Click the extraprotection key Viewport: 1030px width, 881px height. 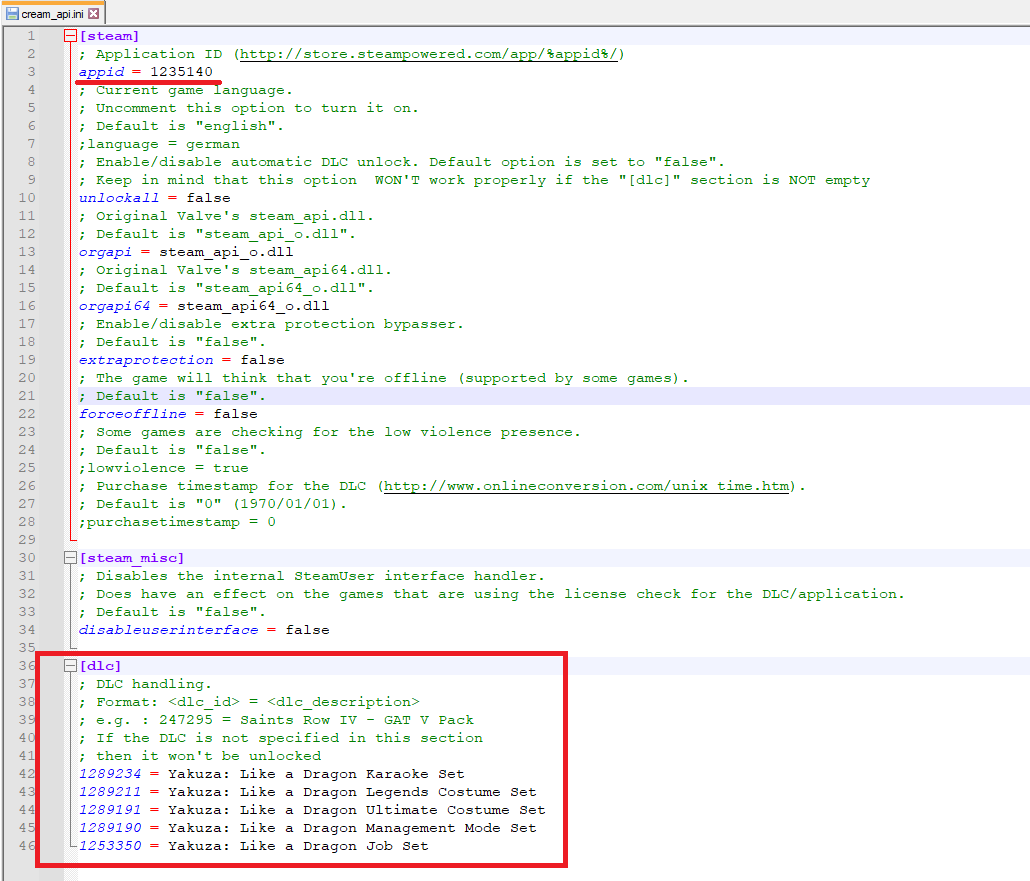146,360
